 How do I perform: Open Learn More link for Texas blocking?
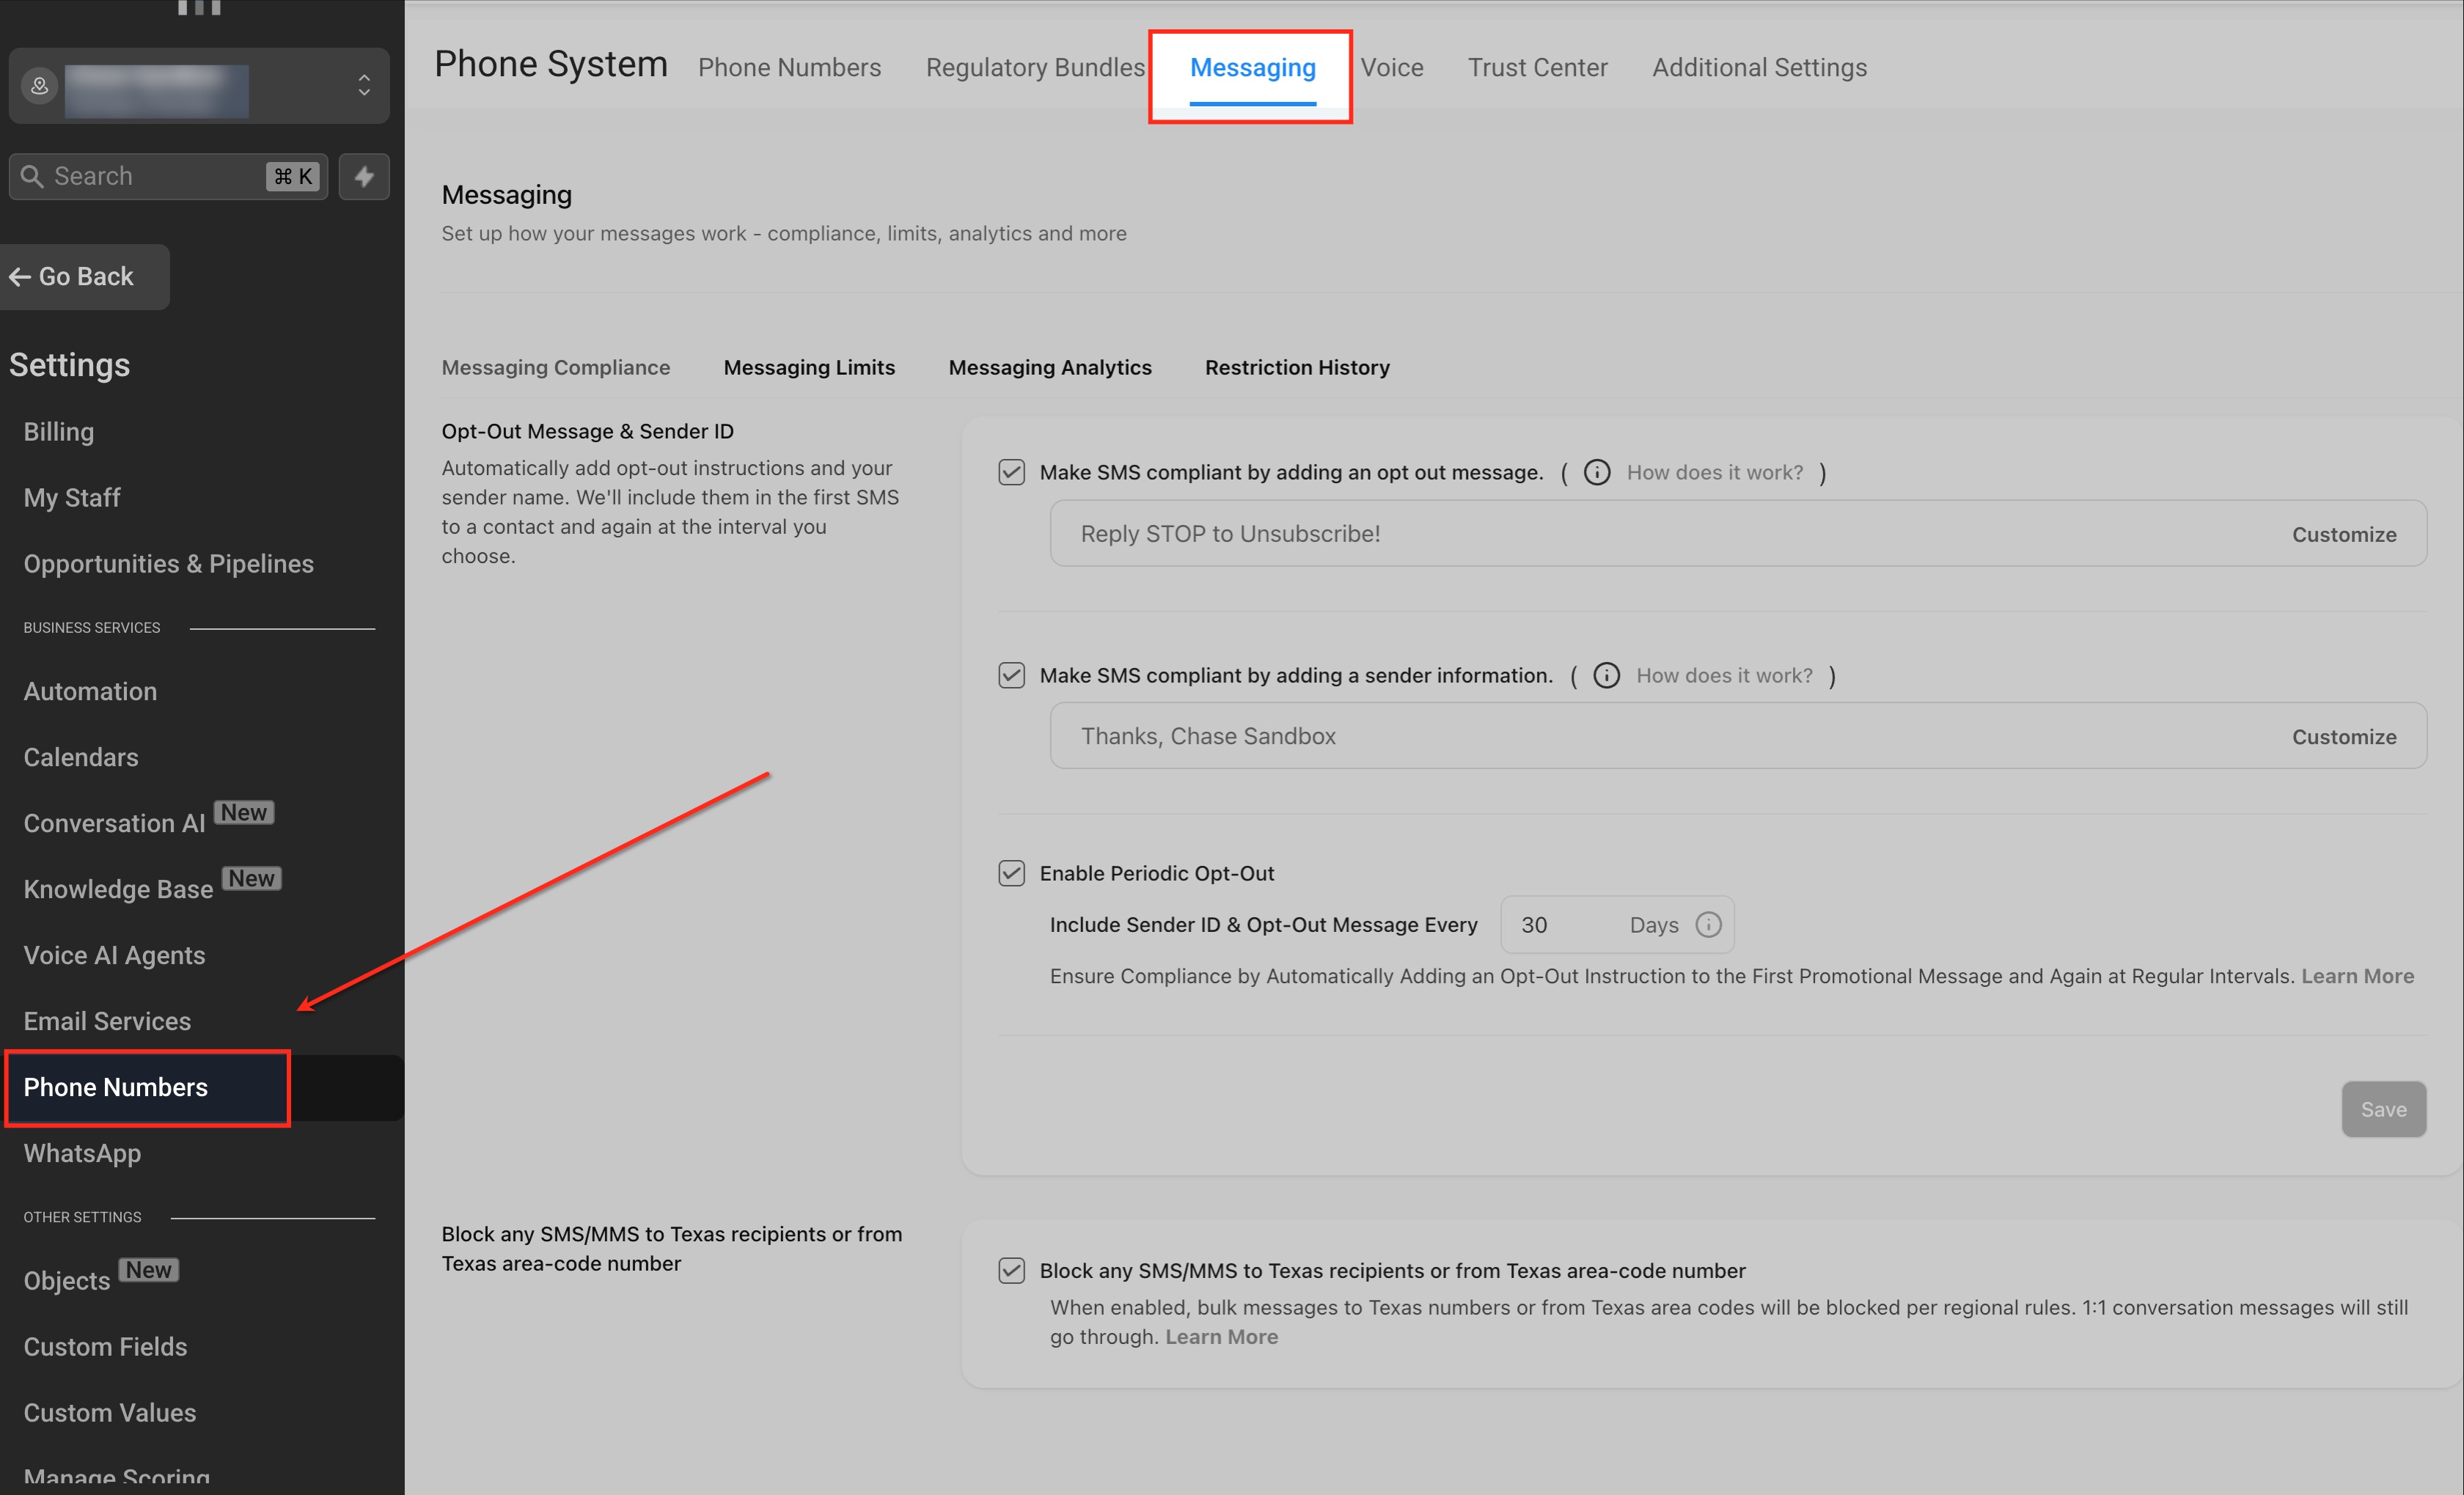click(x=1221, y=1338)
